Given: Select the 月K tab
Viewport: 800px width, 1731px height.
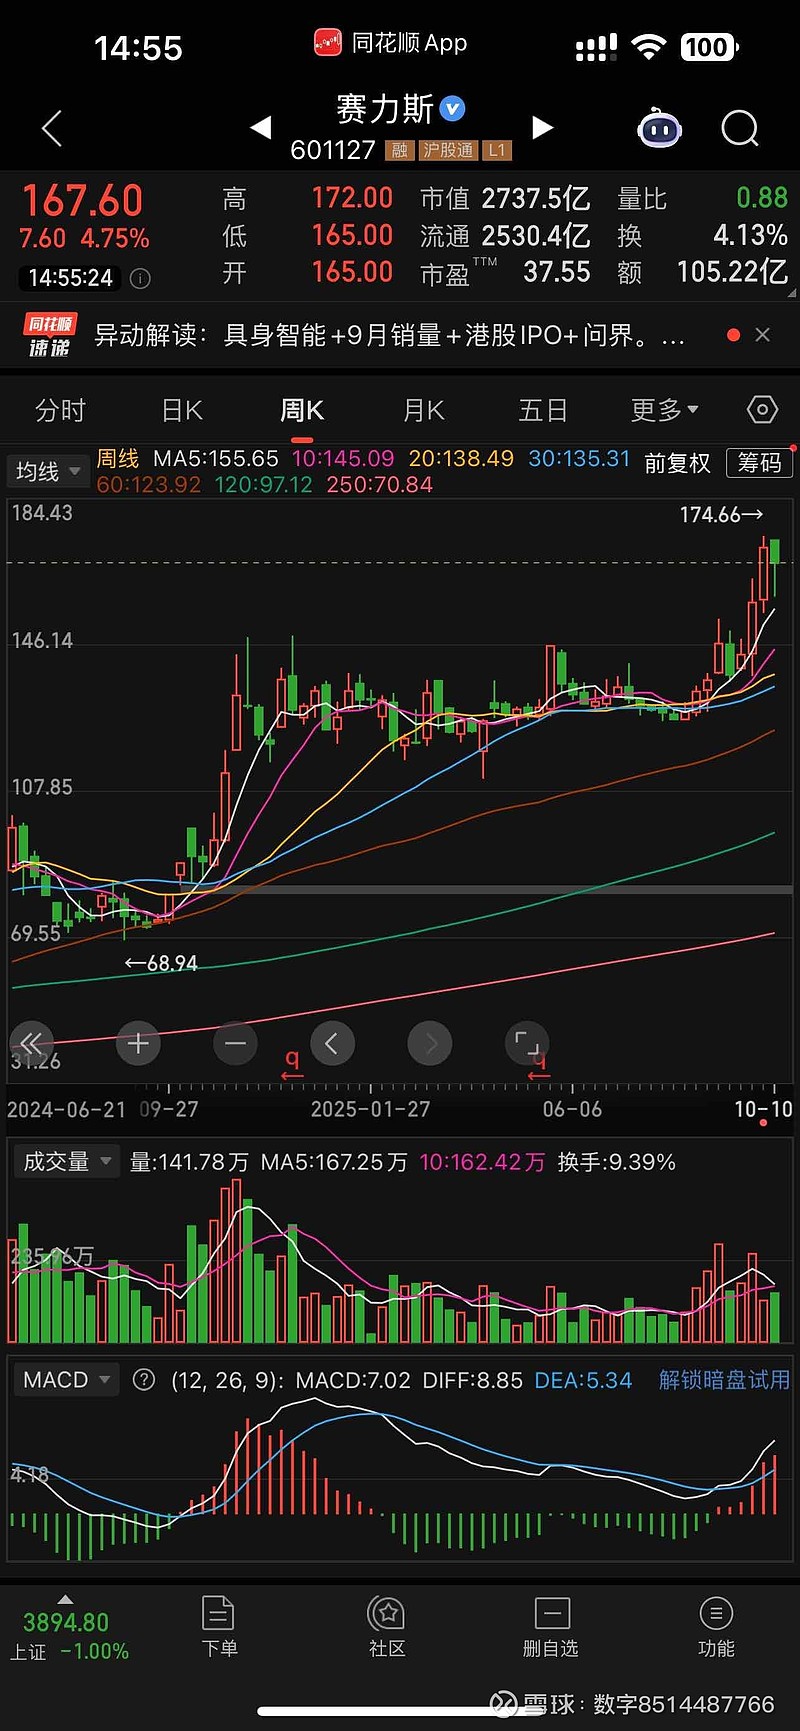Looking at the screenshot, I should (x=423, y=410).
